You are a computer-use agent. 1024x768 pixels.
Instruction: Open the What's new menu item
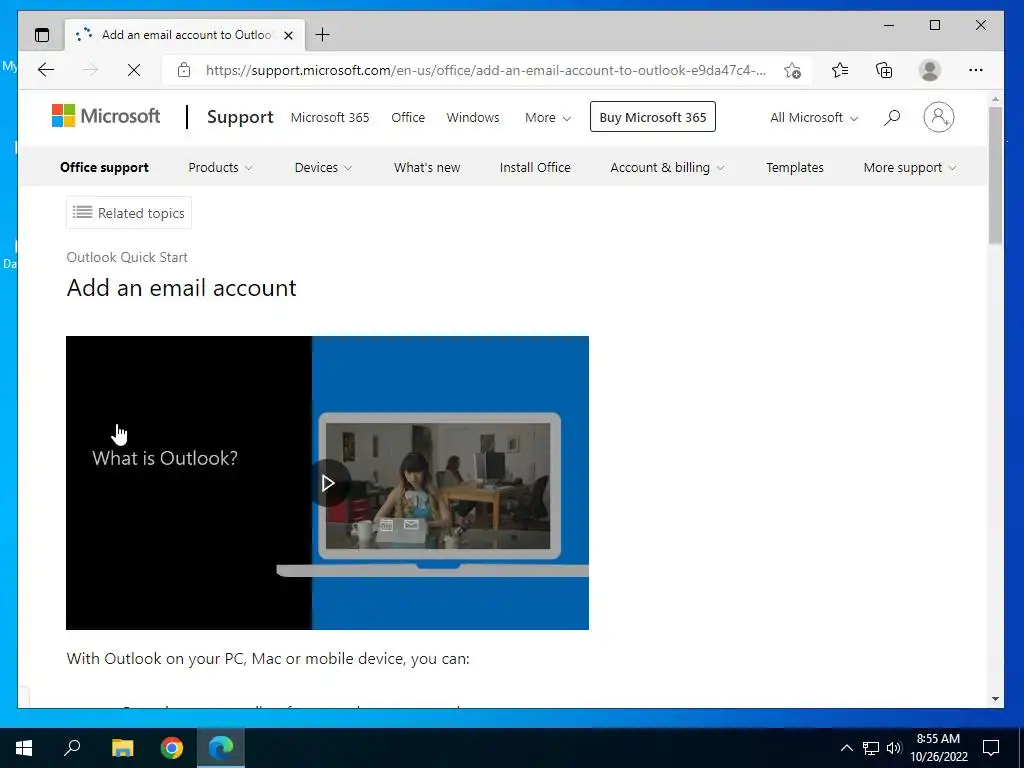click(427, 167)
